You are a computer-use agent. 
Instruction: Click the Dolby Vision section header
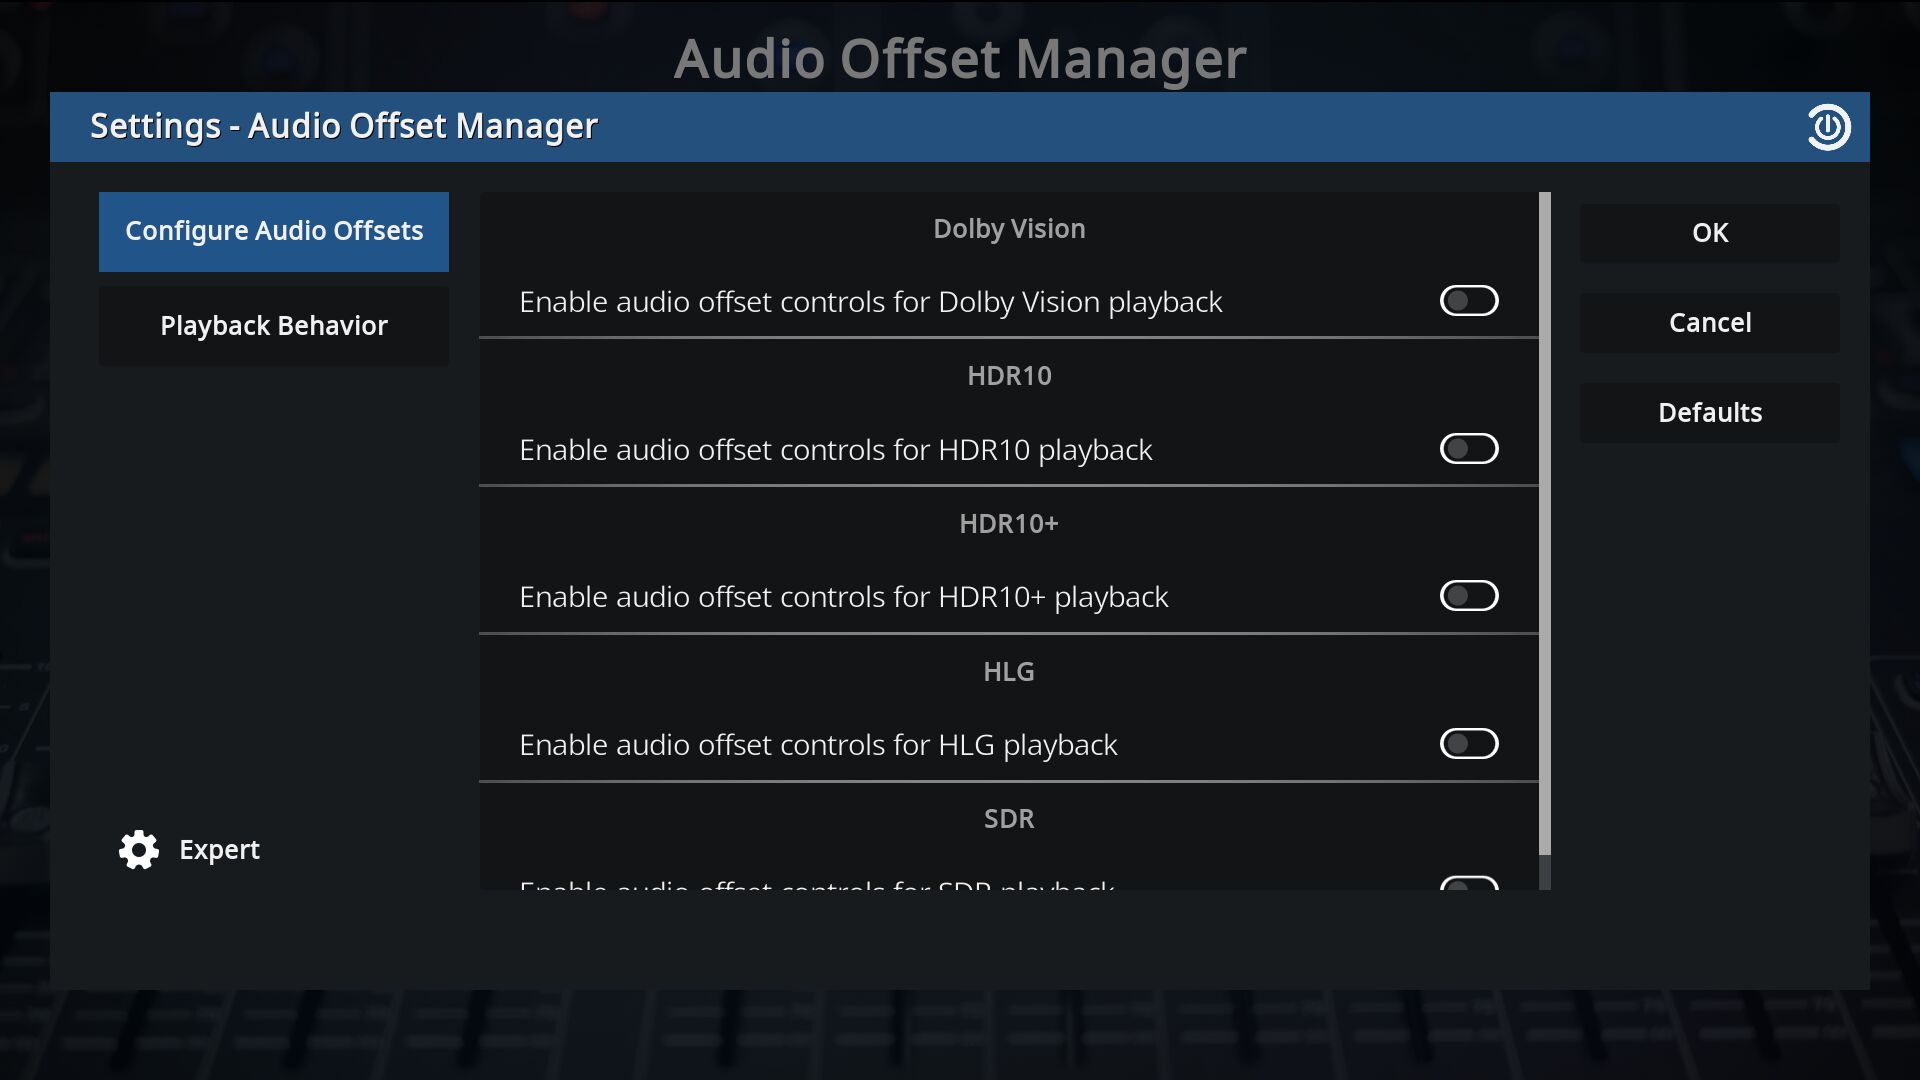[x=1008, y=229]
